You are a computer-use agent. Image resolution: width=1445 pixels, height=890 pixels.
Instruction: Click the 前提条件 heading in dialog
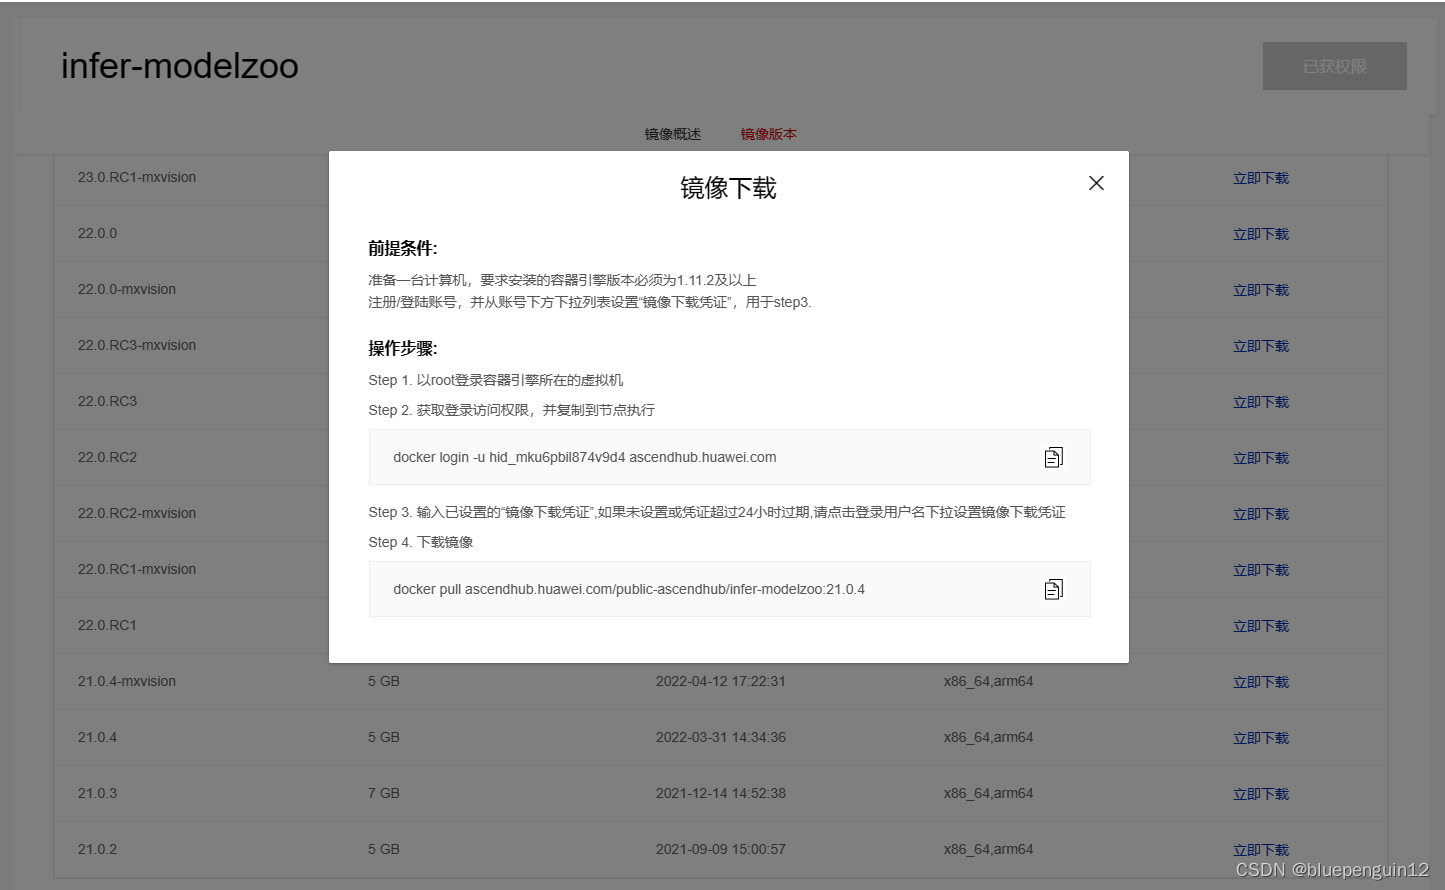pyautogui.click(x=403, y=249)
